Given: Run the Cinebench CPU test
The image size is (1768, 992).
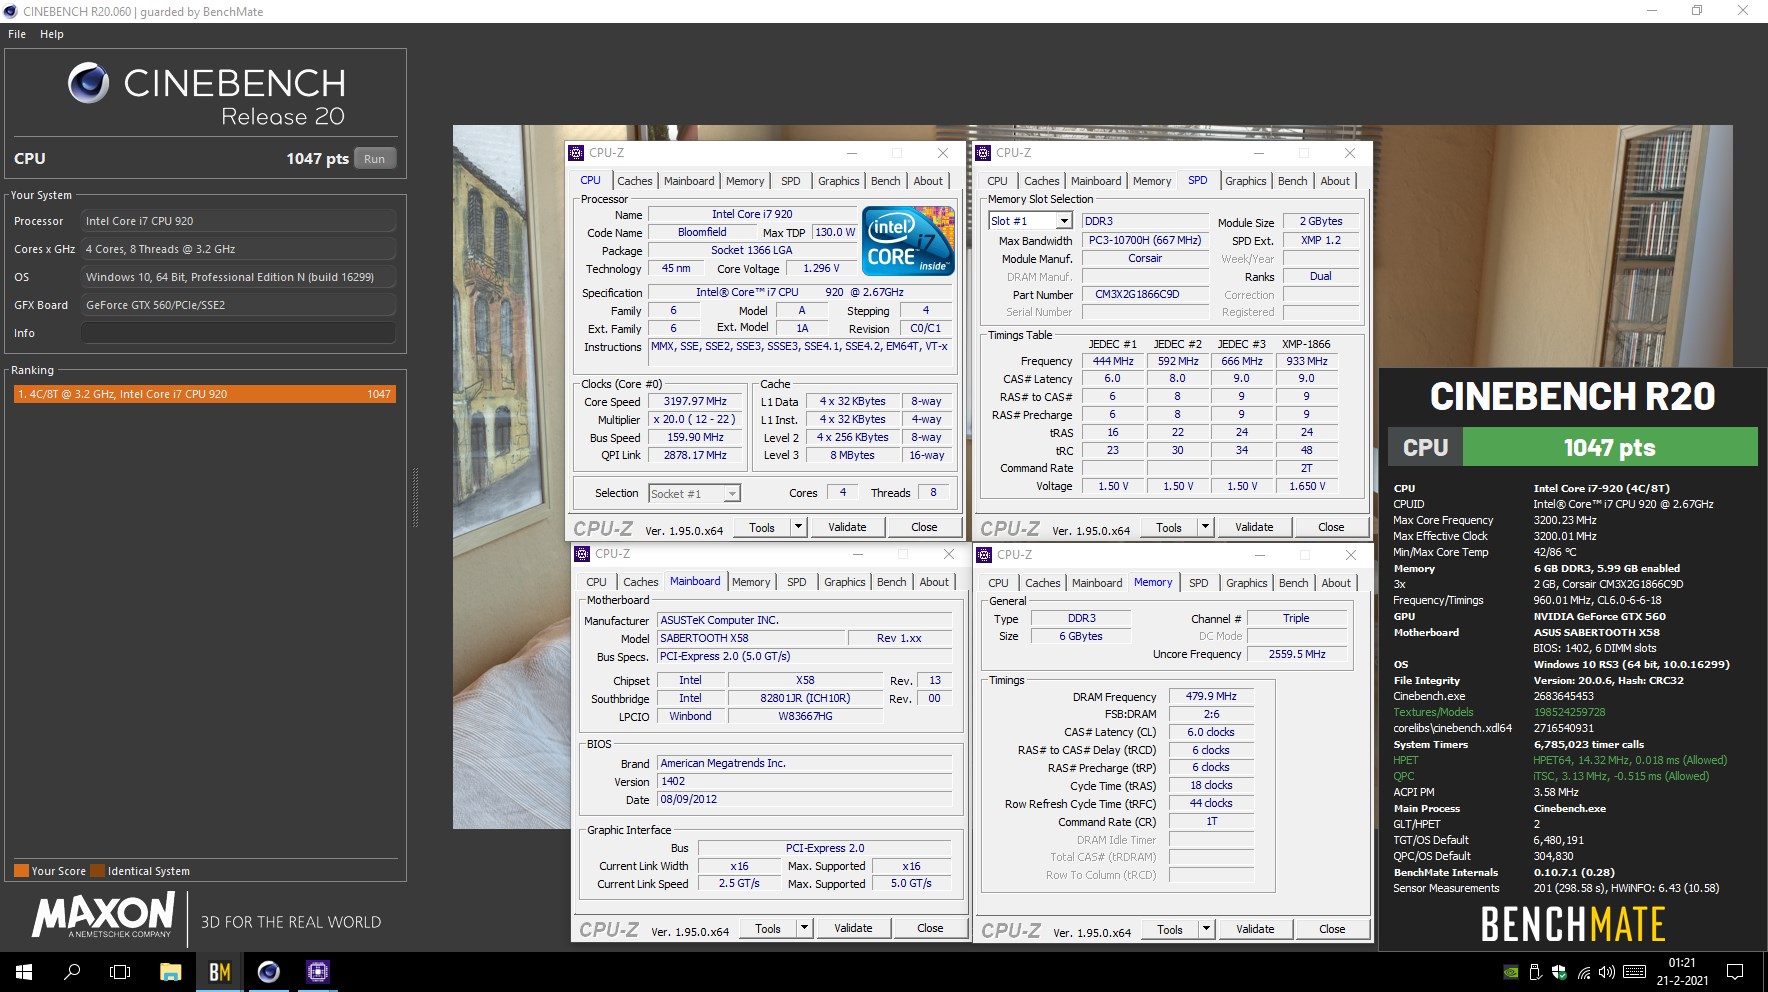Looking at the screenshot, I should tap(375, 159).
